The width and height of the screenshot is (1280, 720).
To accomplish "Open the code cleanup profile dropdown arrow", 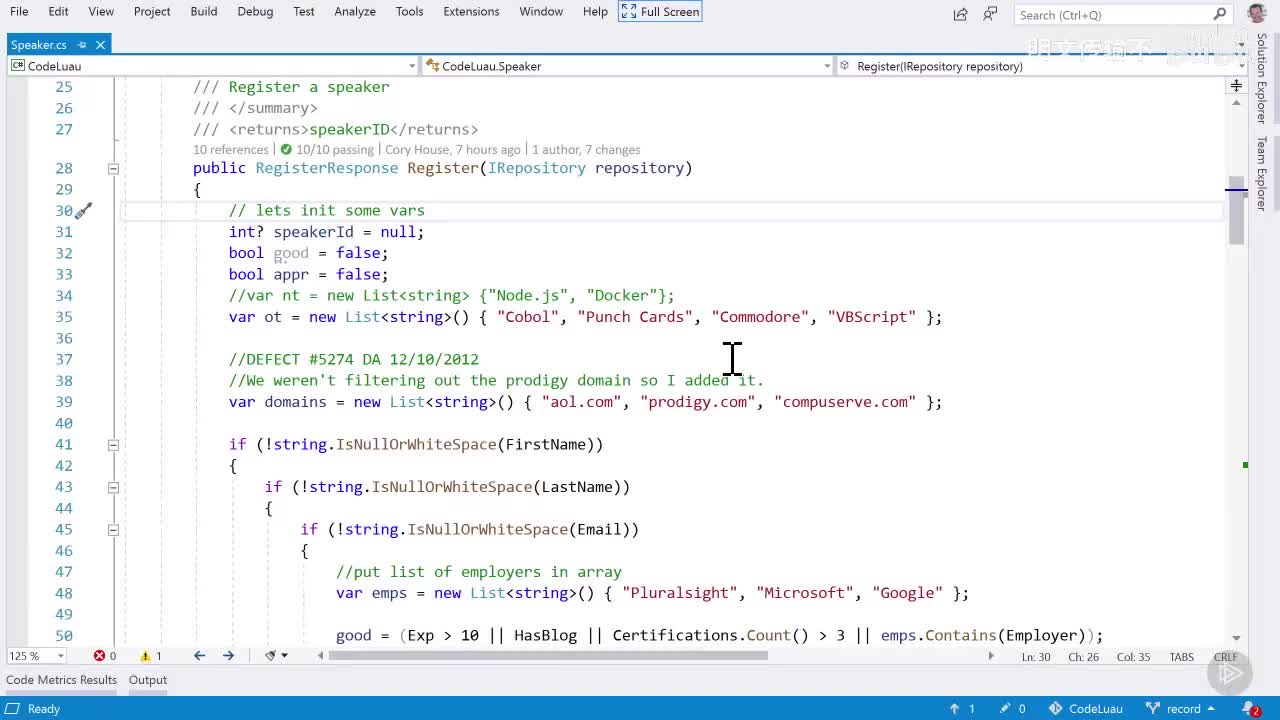I will pyautogui.click(x=284, y=656).
